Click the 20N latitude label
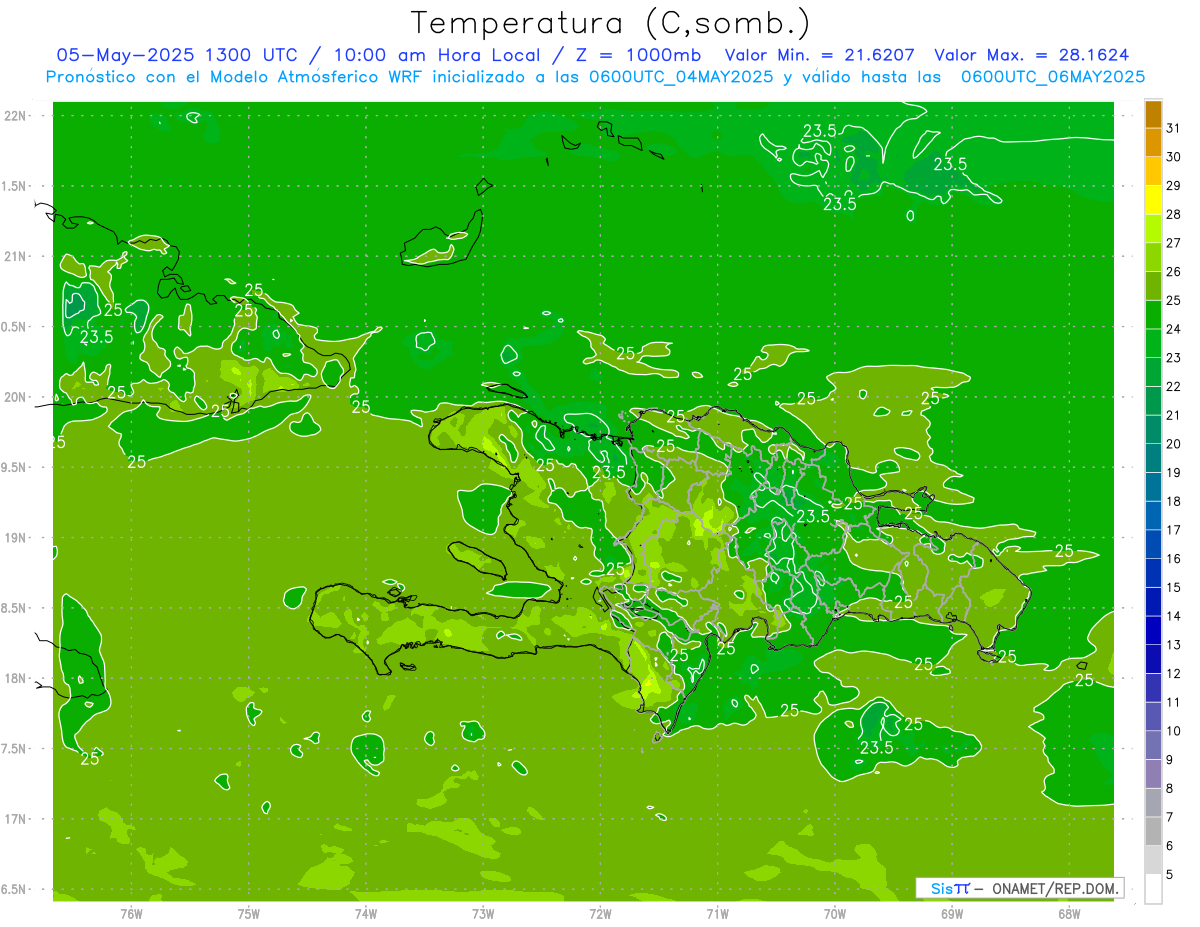 (x=15, y=397)
